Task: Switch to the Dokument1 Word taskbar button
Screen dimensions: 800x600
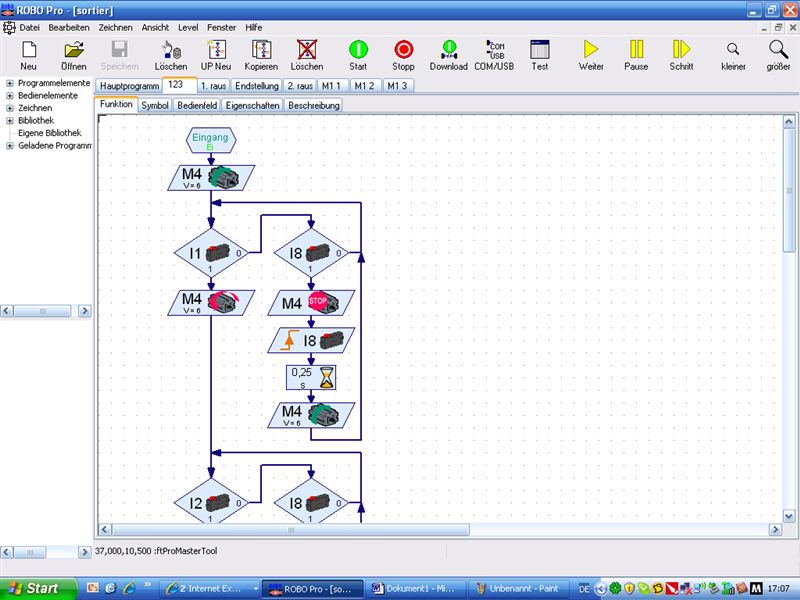Action: tap(415, 589)
